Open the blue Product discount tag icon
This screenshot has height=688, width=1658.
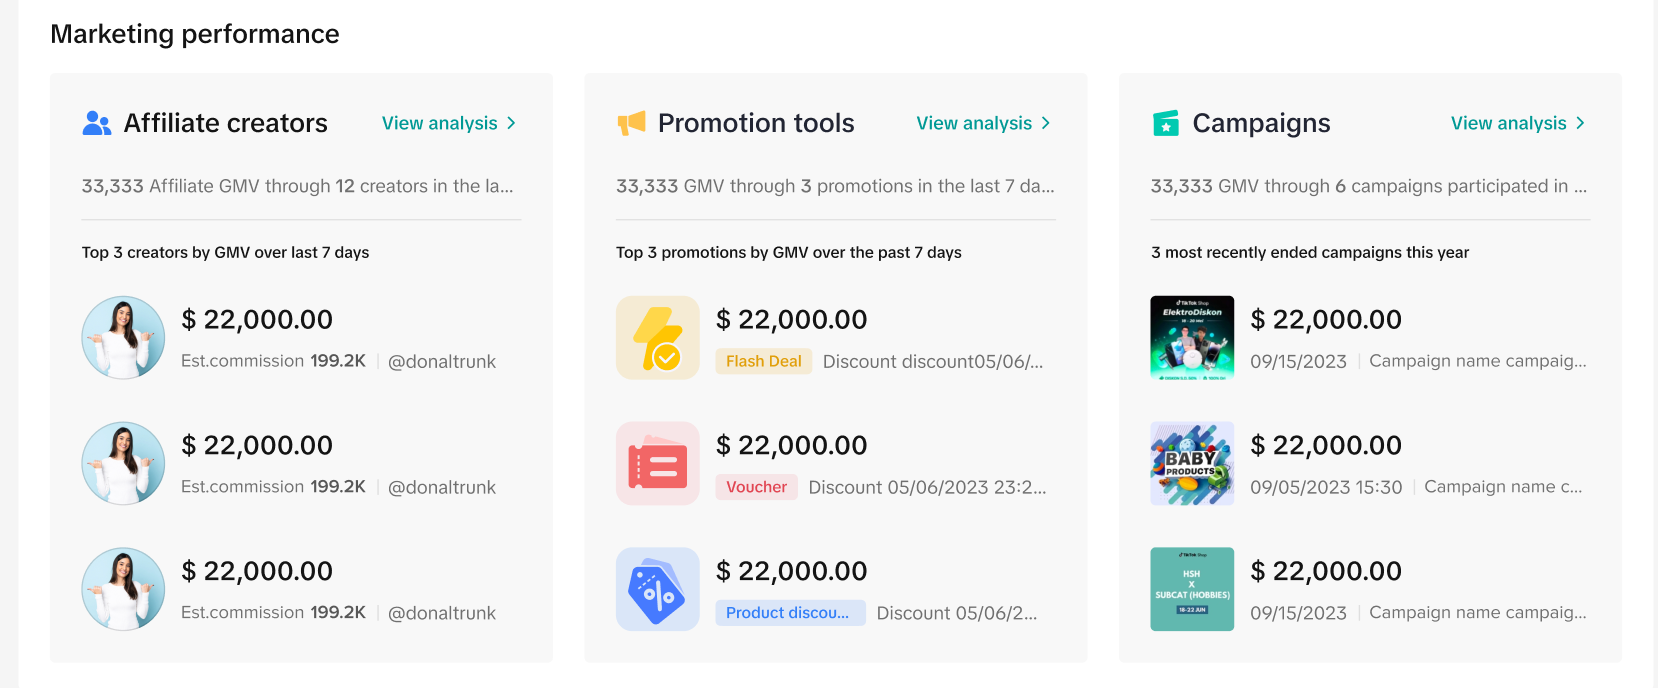658,589
